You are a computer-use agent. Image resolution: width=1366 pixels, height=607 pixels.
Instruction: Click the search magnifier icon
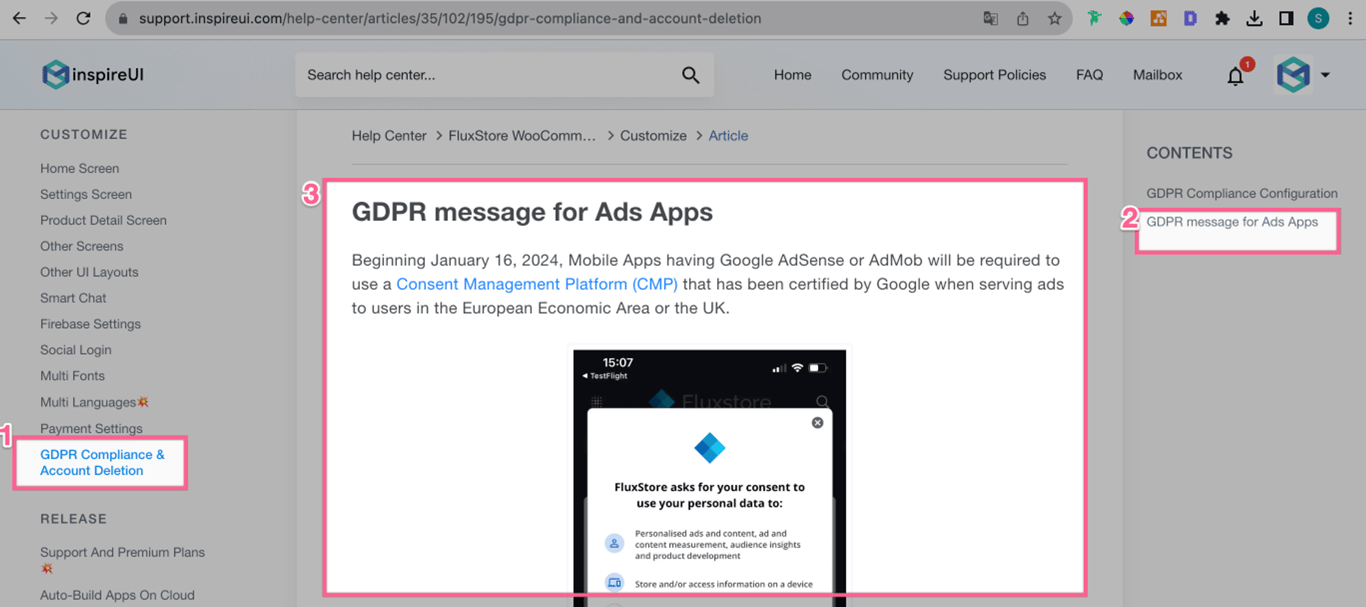point(690,75)
